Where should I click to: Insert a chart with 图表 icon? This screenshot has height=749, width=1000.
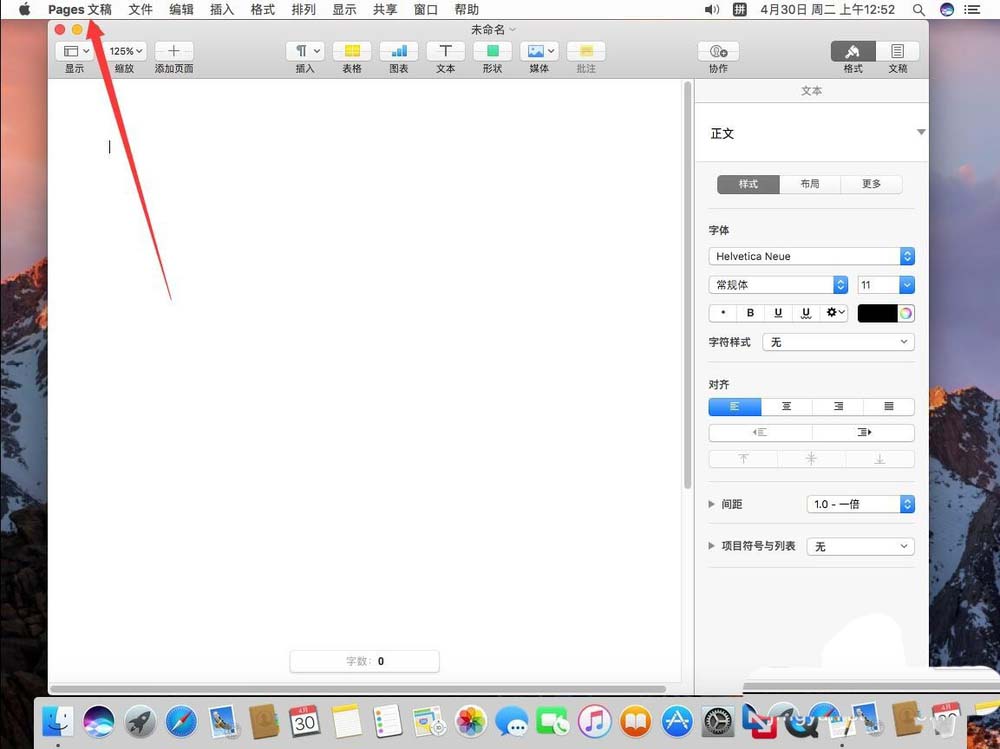click(x=399, y=51)
